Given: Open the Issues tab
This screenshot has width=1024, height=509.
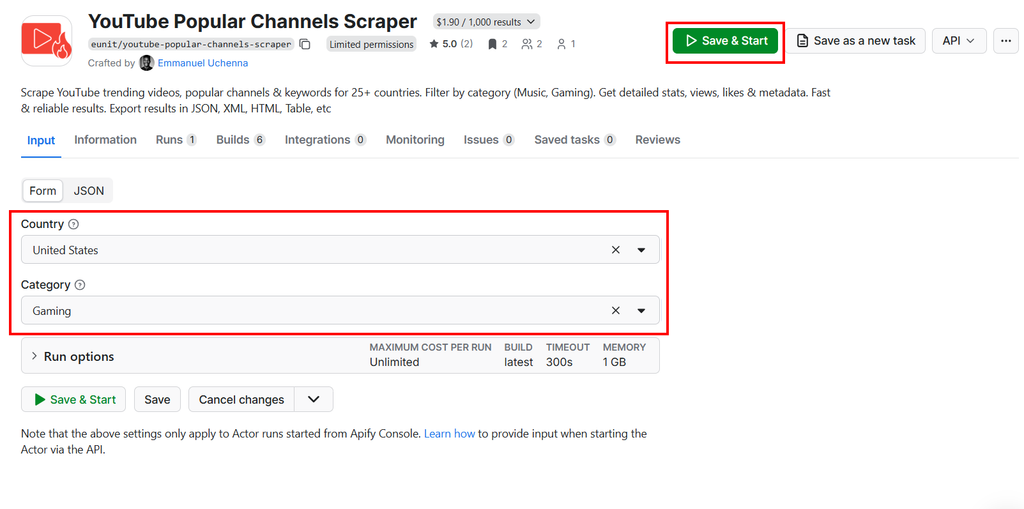Looking at the screenshot, I should [489, 140].
